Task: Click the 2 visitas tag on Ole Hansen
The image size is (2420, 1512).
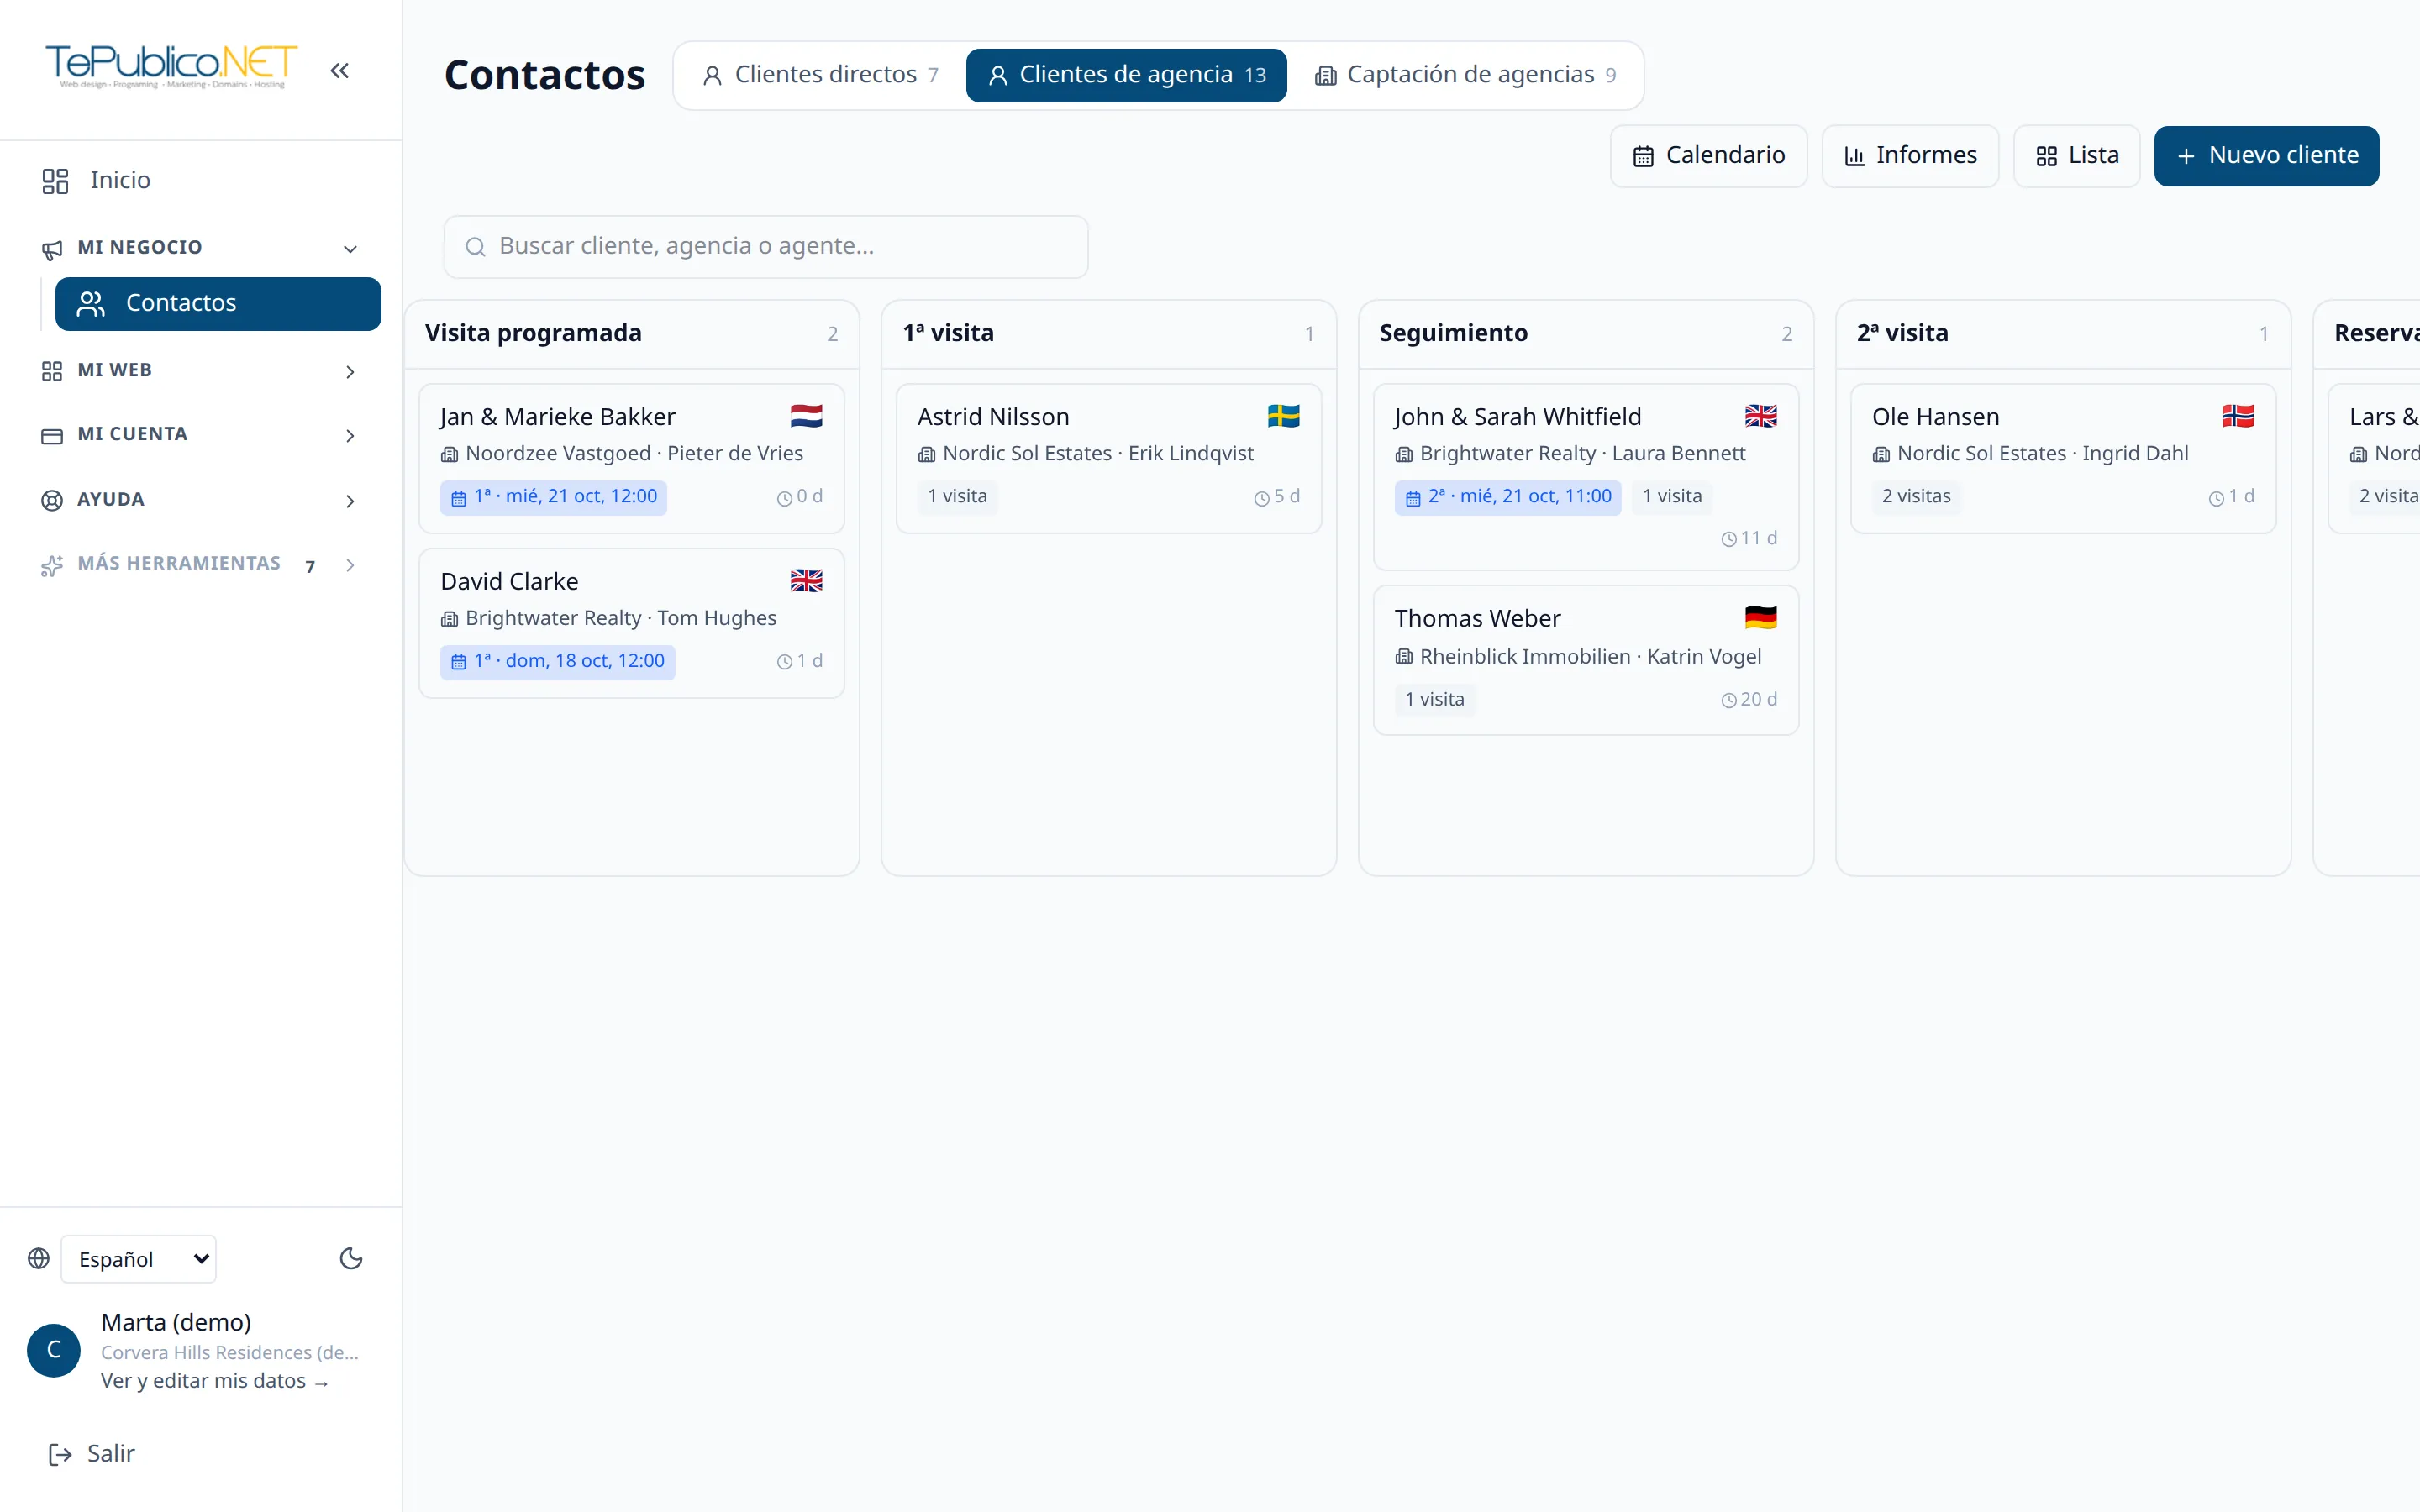Action: (1916, 497)
